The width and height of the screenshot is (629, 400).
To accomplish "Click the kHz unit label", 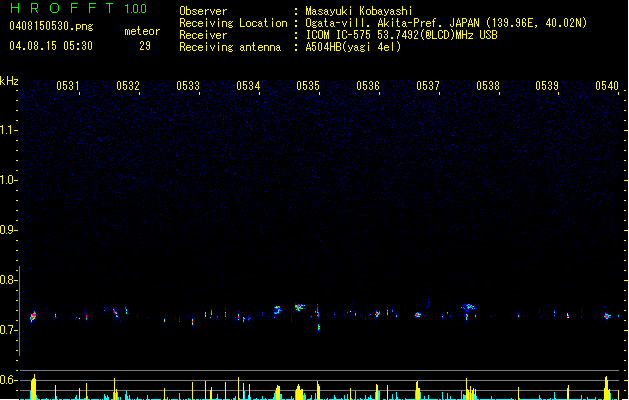I will [9, 81].
